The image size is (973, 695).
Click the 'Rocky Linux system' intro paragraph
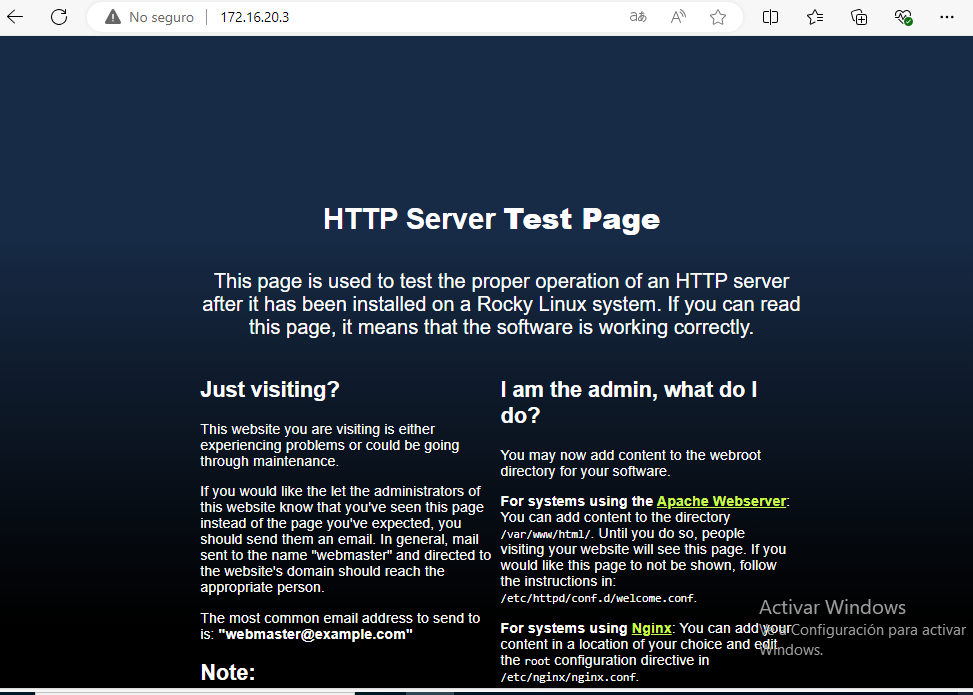click(501, 304)
